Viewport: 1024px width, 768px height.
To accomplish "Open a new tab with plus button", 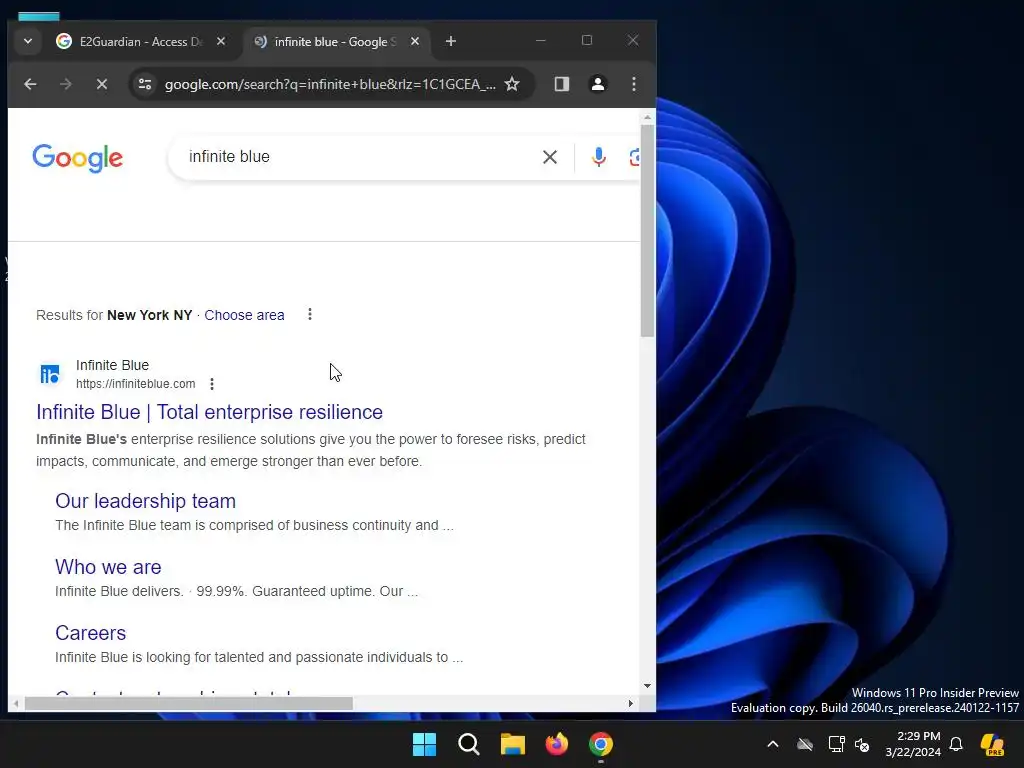I will click(451, 41).
